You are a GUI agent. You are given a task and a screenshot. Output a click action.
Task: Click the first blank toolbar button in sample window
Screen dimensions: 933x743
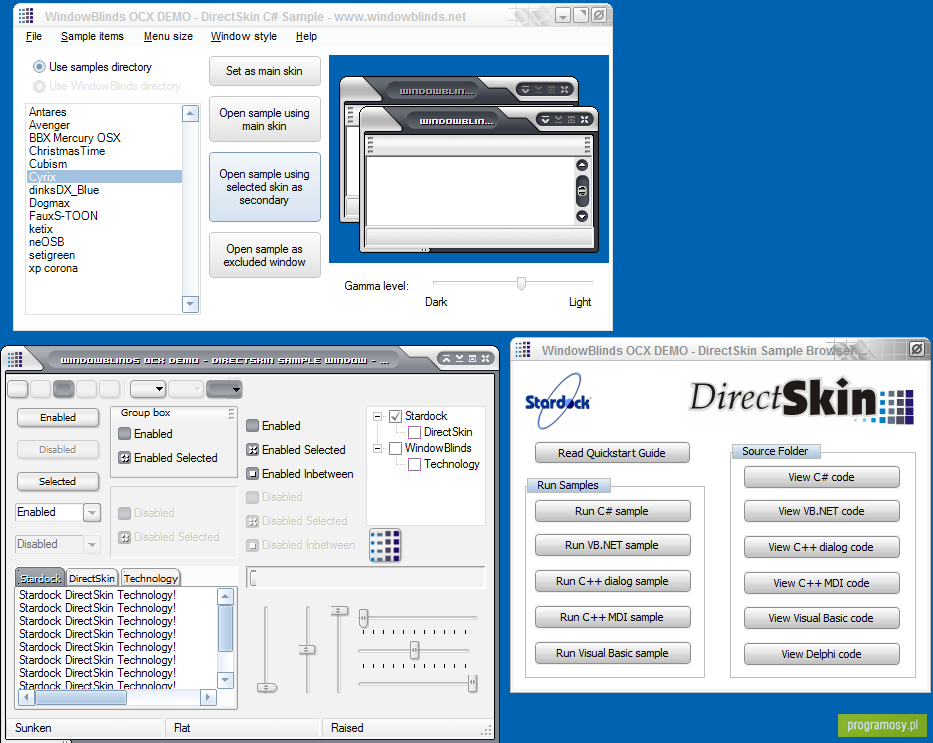tap(18, 389)
